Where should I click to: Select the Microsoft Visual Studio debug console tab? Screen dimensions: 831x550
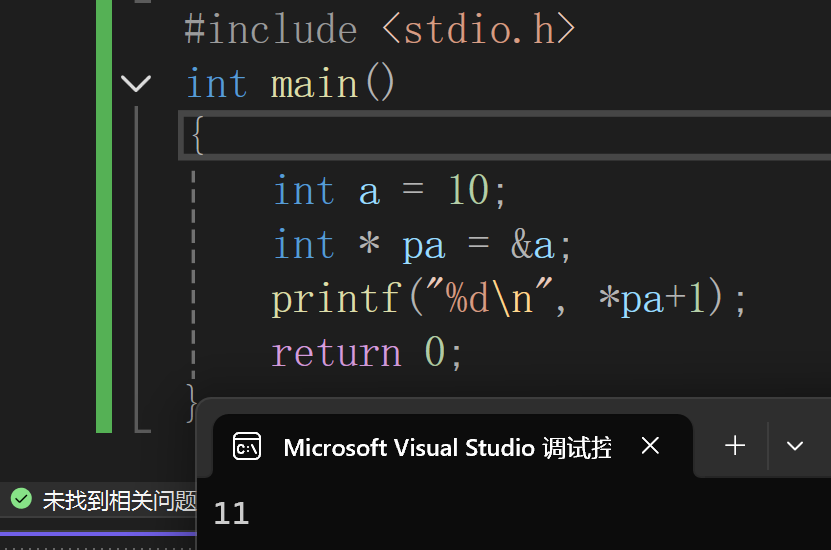click(453, 447)
